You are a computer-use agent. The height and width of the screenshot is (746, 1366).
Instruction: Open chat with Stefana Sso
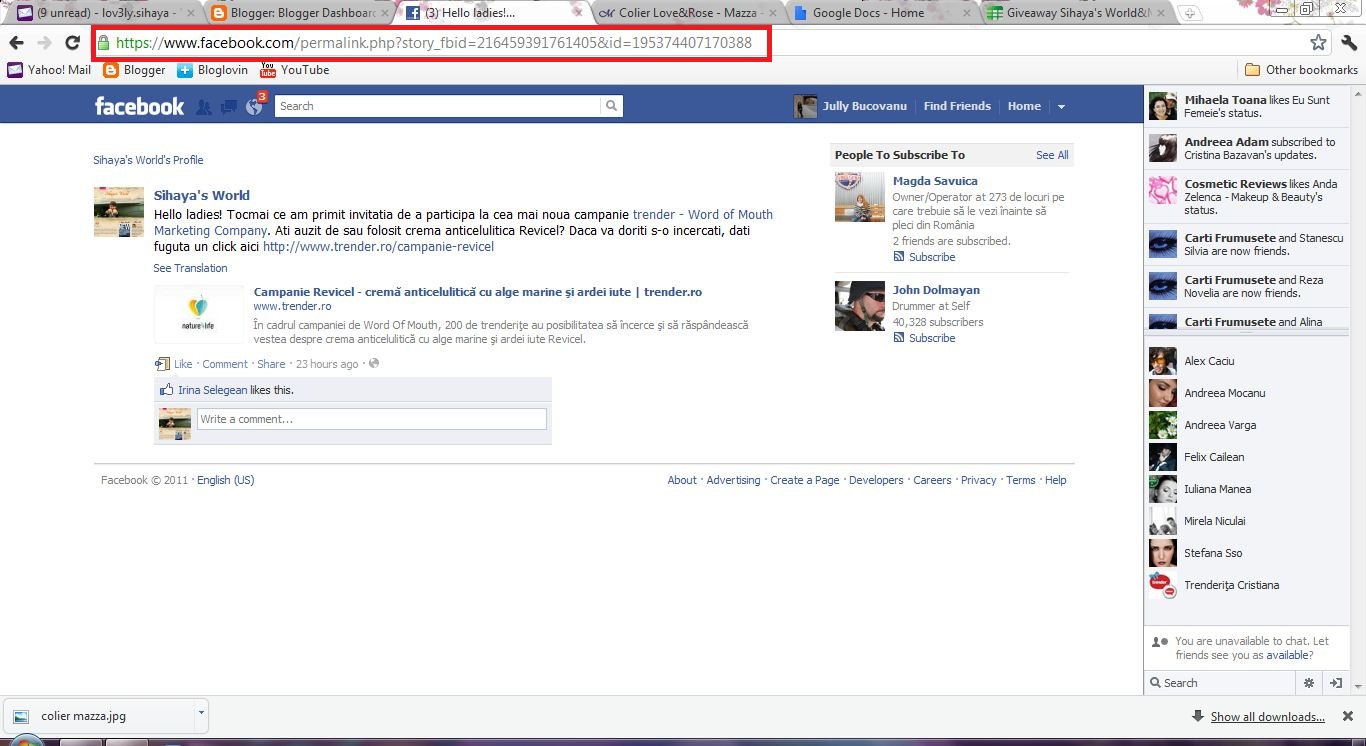1244,553
